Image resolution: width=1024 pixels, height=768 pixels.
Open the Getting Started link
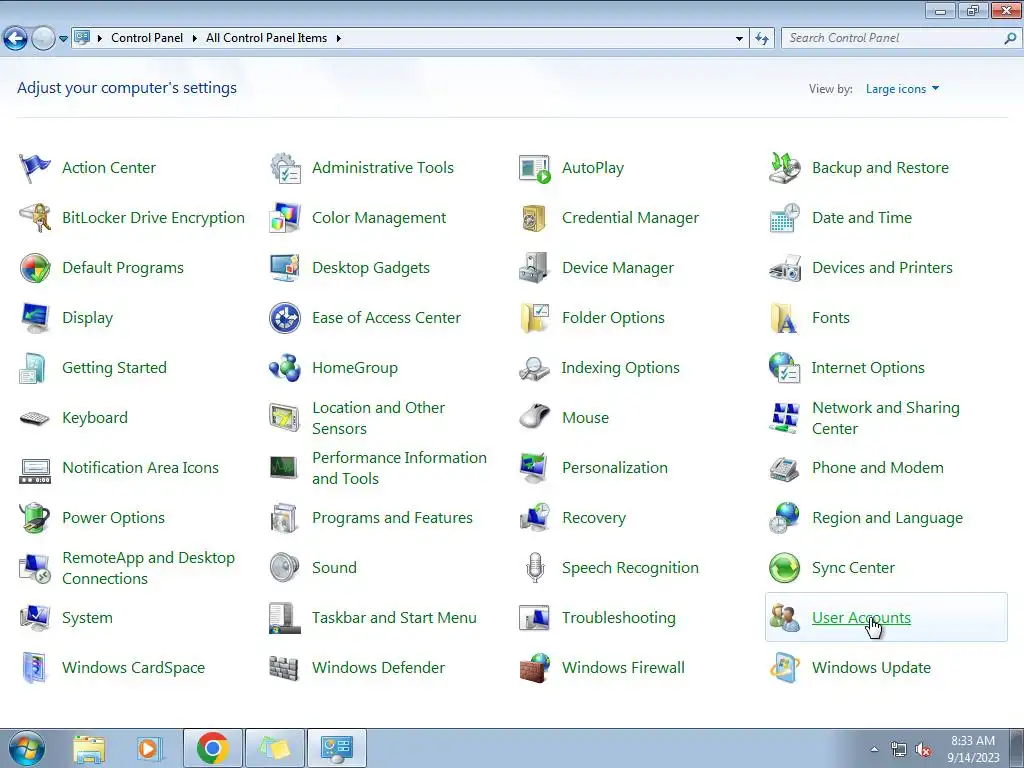(114, 368)
